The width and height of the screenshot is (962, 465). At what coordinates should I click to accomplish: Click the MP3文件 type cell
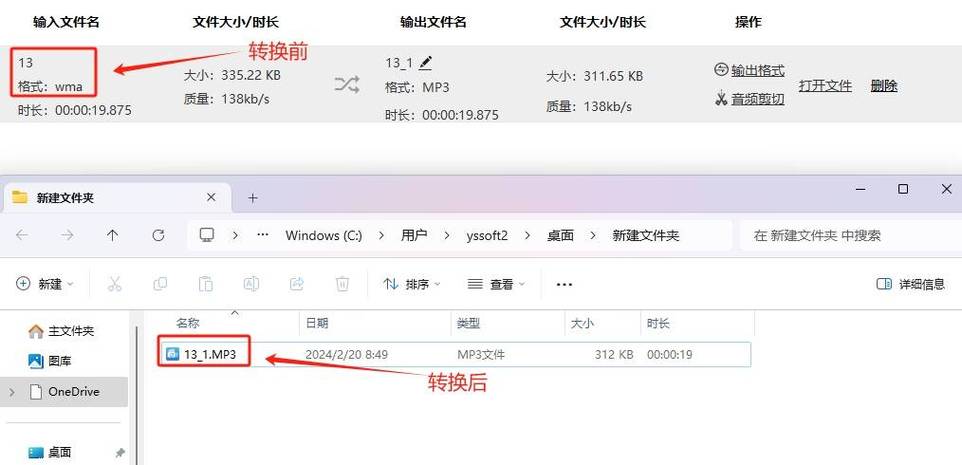(481, 355)
